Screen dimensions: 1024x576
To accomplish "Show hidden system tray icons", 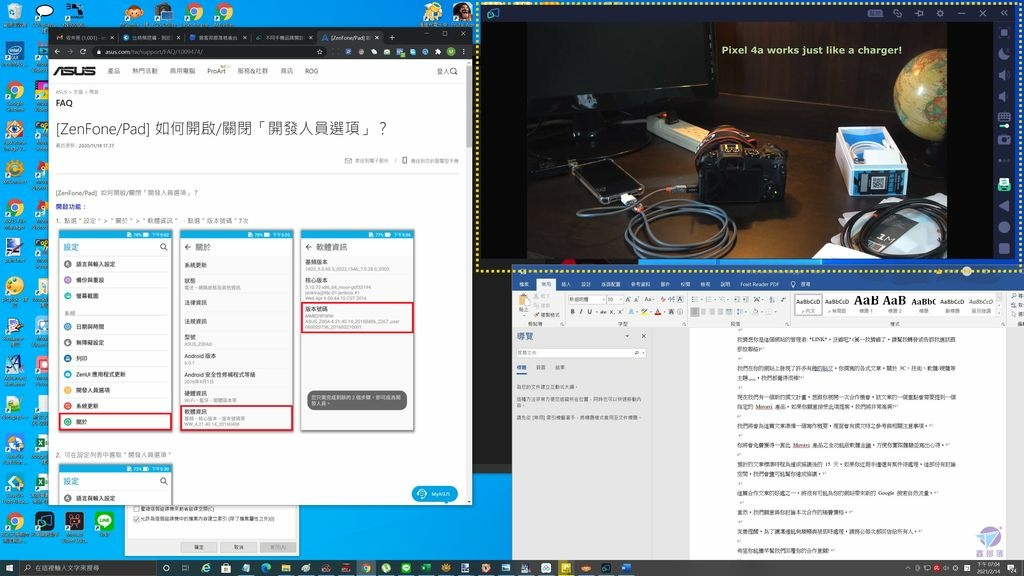I will point(908,568).
